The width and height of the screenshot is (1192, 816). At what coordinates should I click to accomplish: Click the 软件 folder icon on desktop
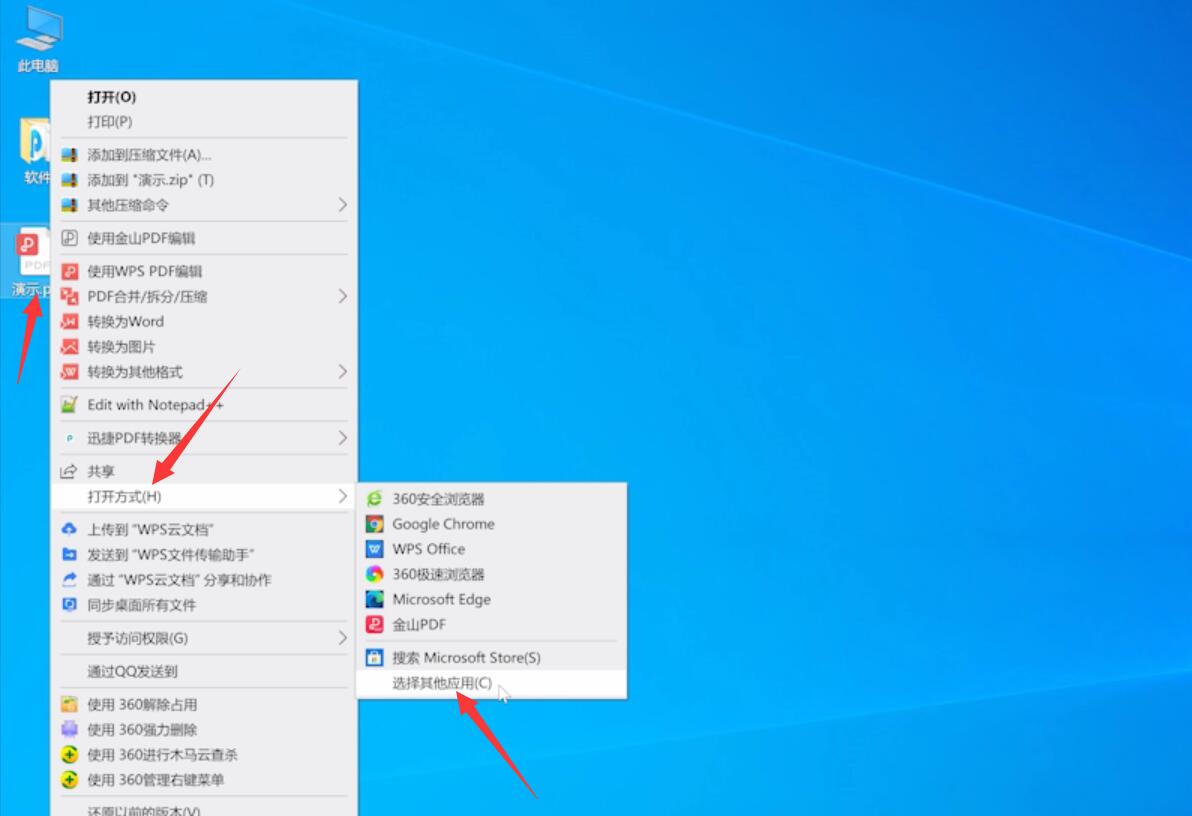click(34, 151)
